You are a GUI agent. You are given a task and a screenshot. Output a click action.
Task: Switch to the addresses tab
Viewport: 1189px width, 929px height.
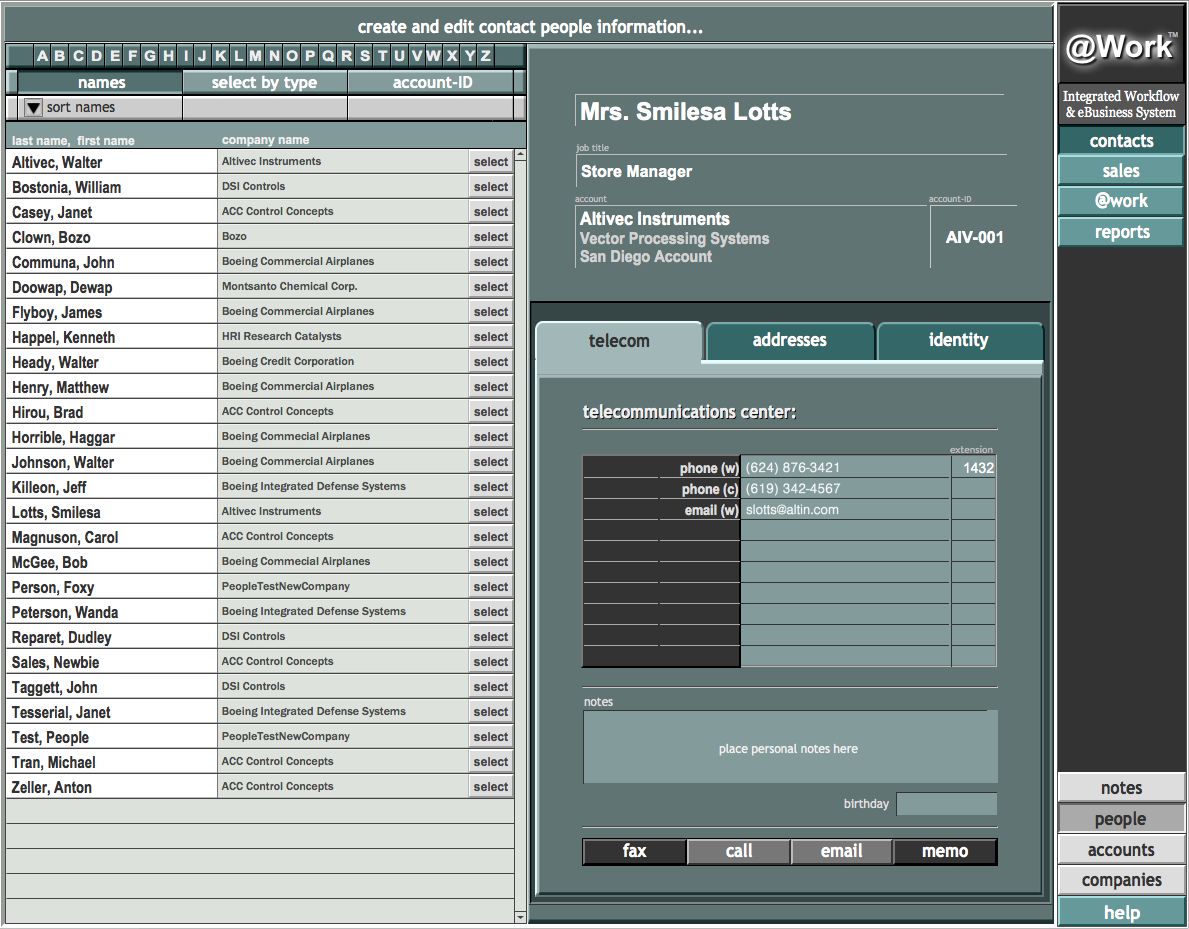[x=789, y=341]
